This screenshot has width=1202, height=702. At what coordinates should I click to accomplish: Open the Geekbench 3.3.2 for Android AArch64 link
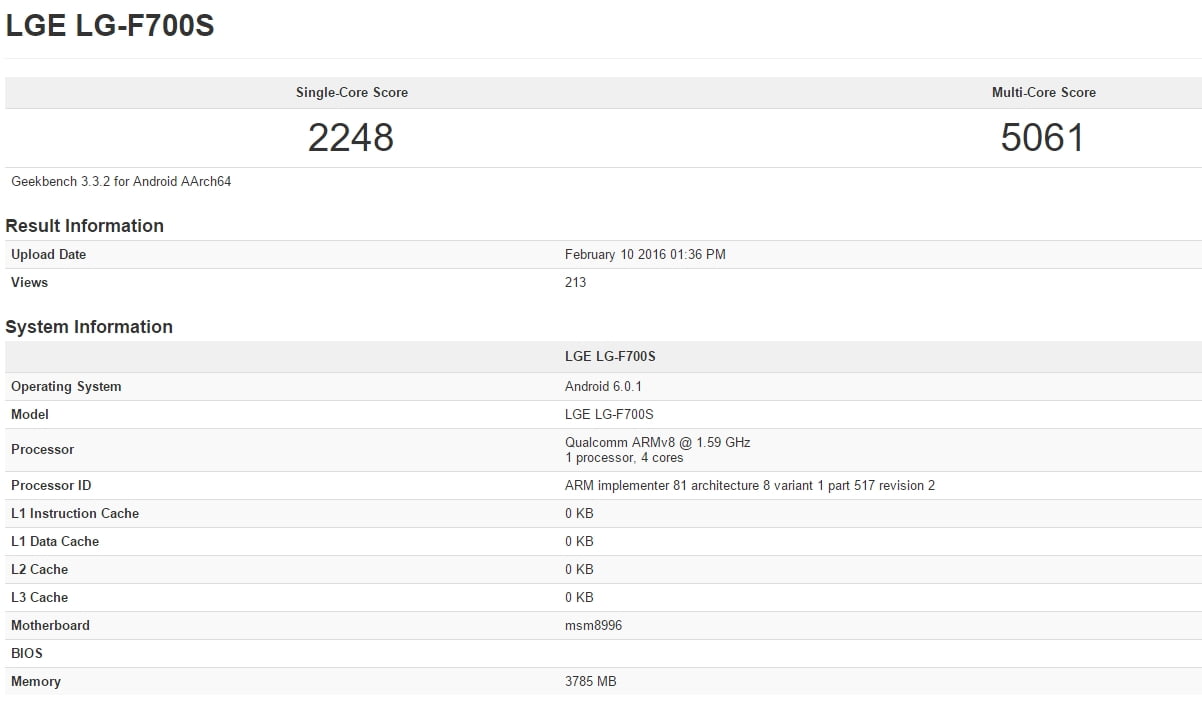(120, 181)
